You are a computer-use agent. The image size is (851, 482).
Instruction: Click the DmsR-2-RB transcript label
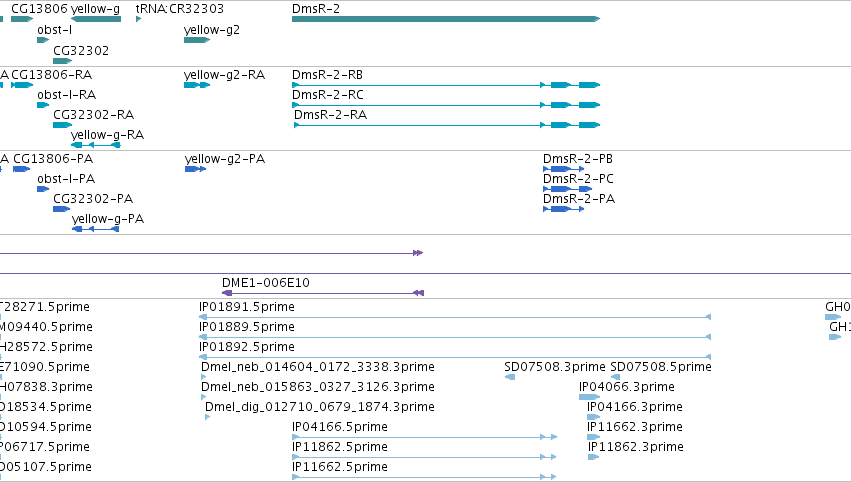tap(327, 75)
